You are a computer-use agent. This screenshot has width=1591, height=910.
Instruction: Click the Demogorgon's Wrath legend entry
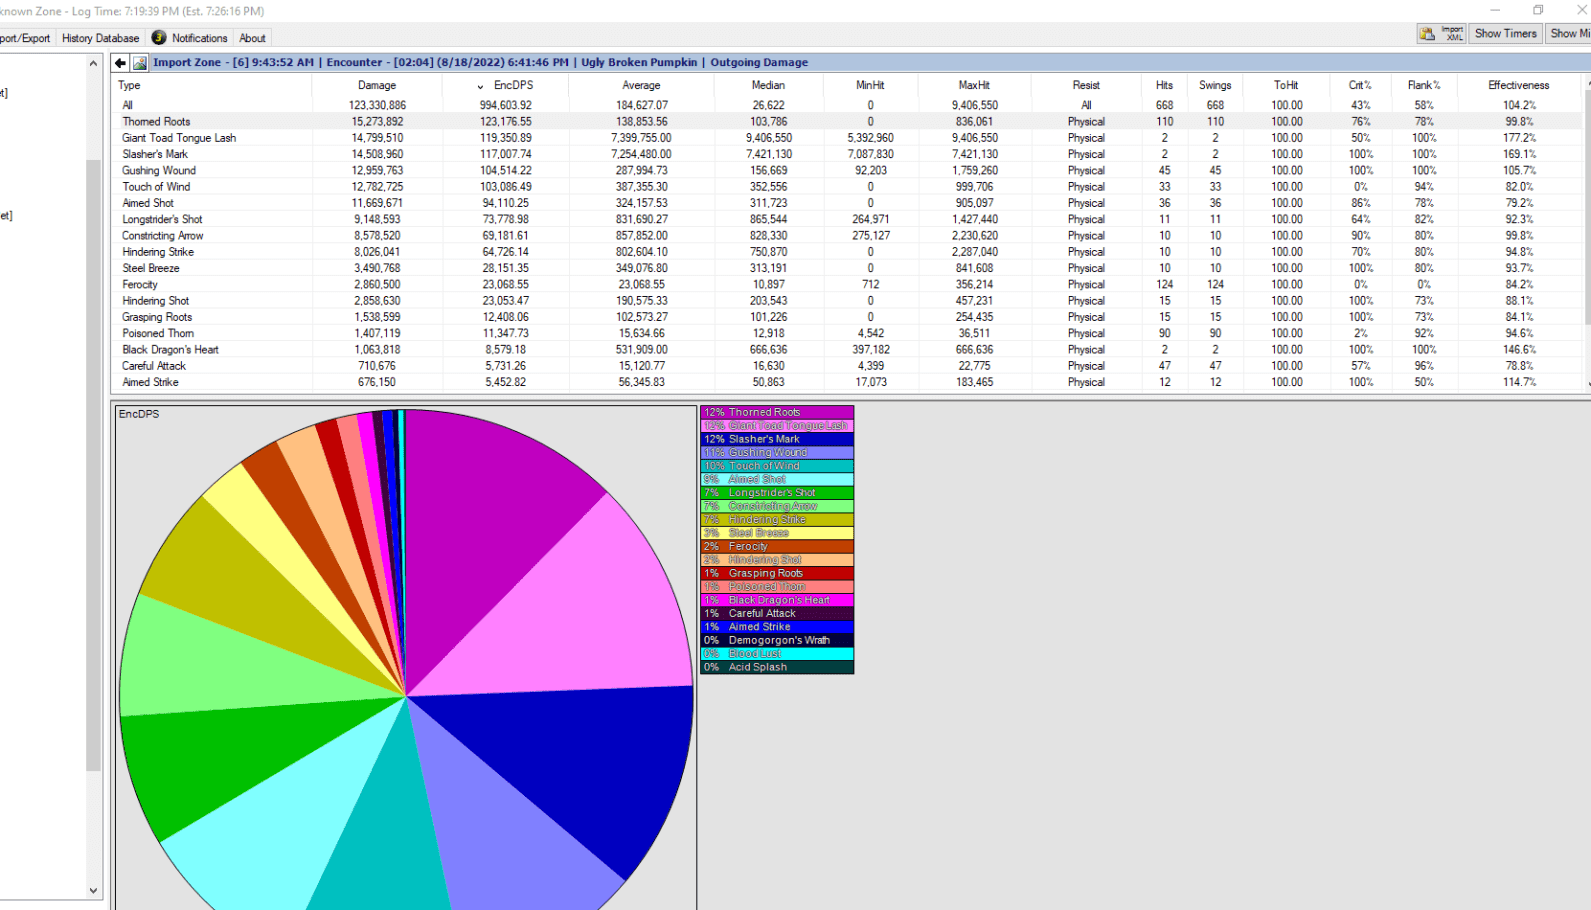[x=777, y=641]
